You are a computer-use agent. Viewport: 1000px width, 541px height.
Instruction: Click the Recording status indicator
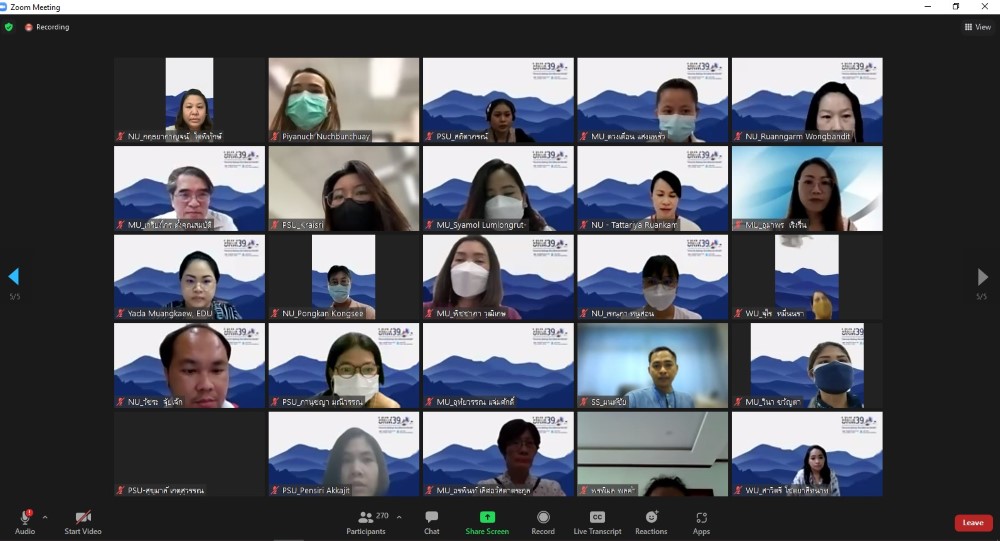47,27
